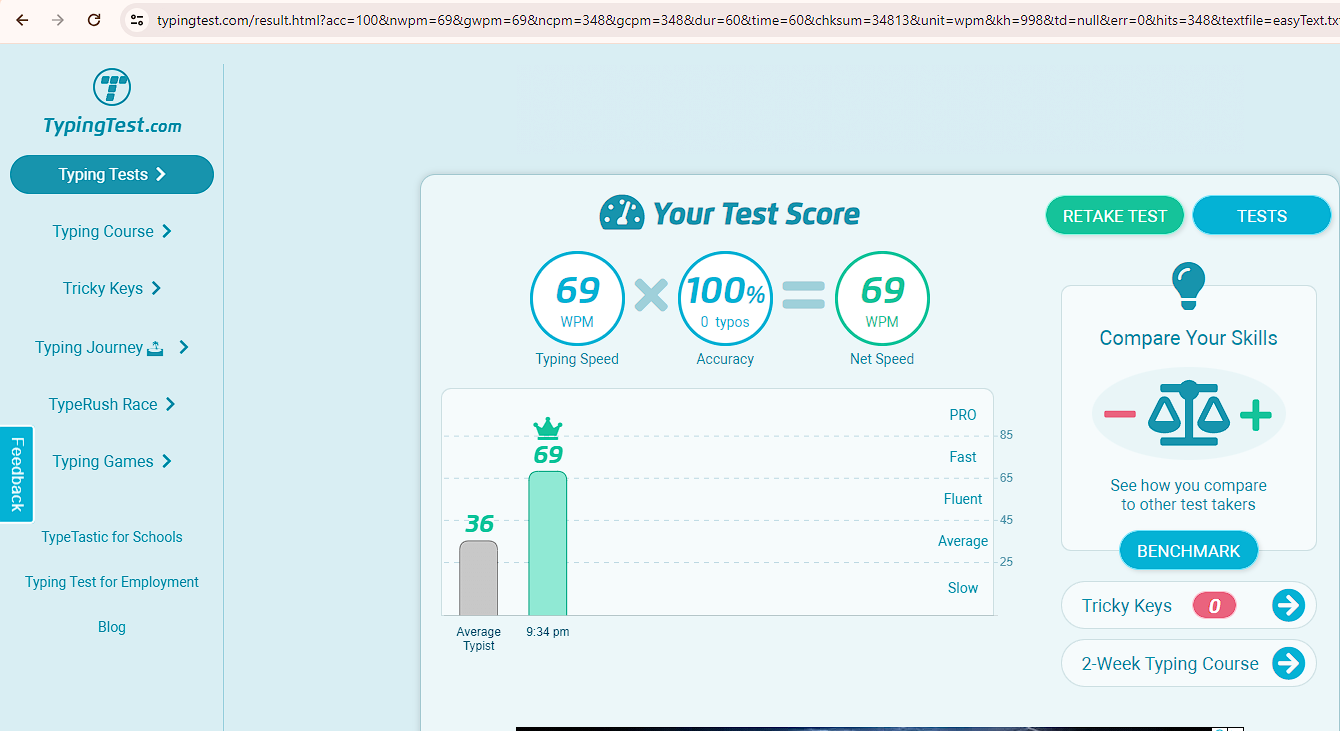Open Tricky Keys using its arrow icon
The height and width of the screenshot is (731, 1340).
[1288, 605]
